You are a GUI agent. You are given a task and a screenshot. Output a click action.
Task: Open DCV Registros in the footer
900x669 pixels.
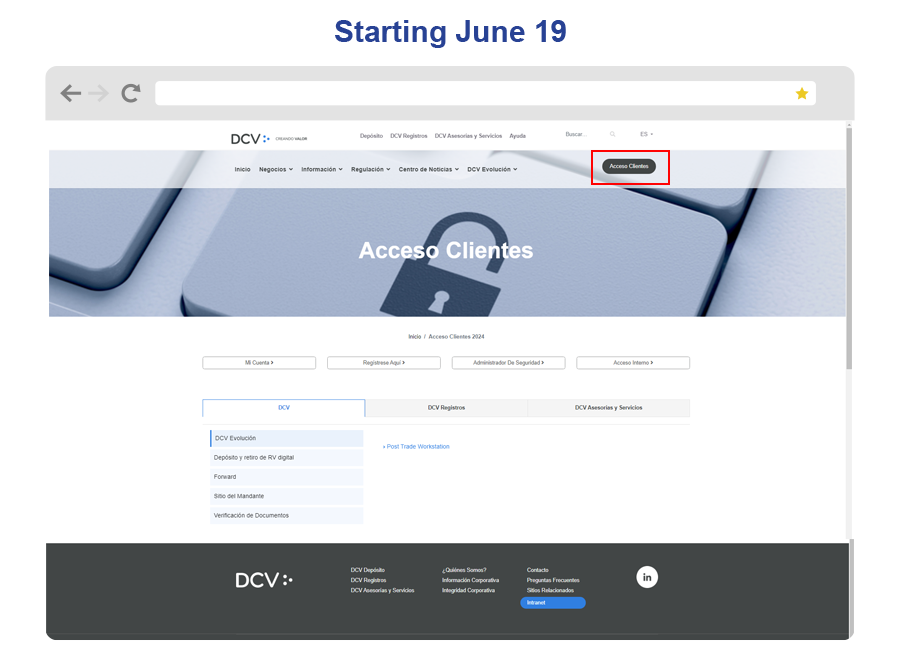click(x=368, y=580)
